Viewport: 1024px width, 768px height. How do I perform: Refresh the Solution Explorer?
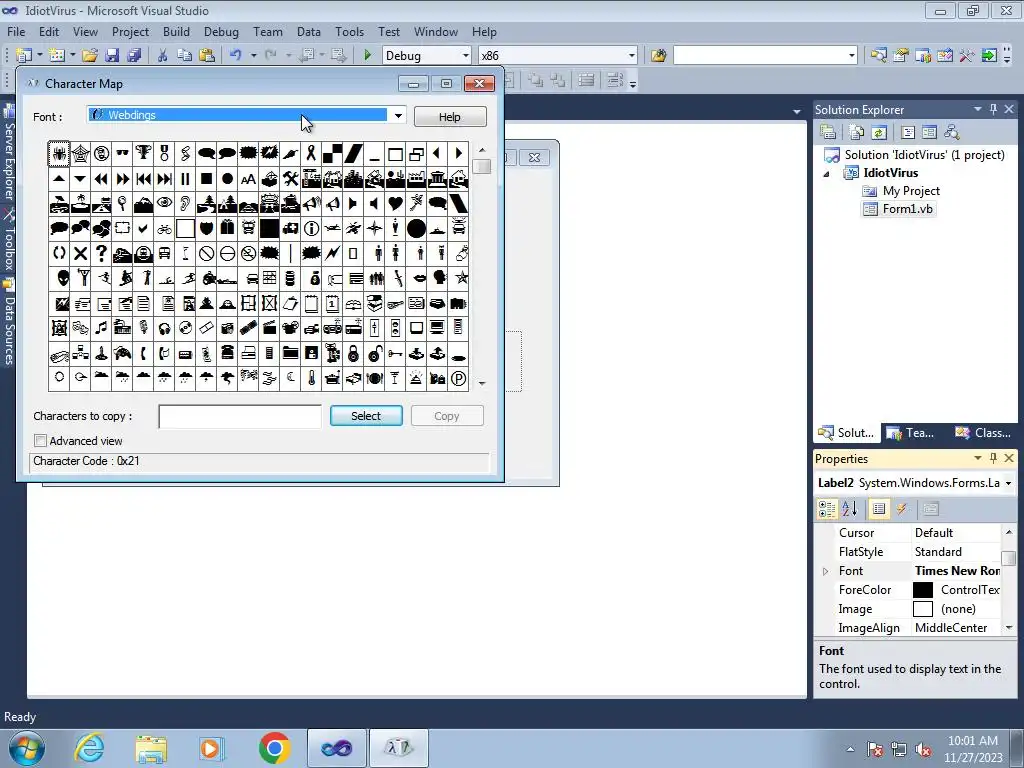tap(879, 133)
